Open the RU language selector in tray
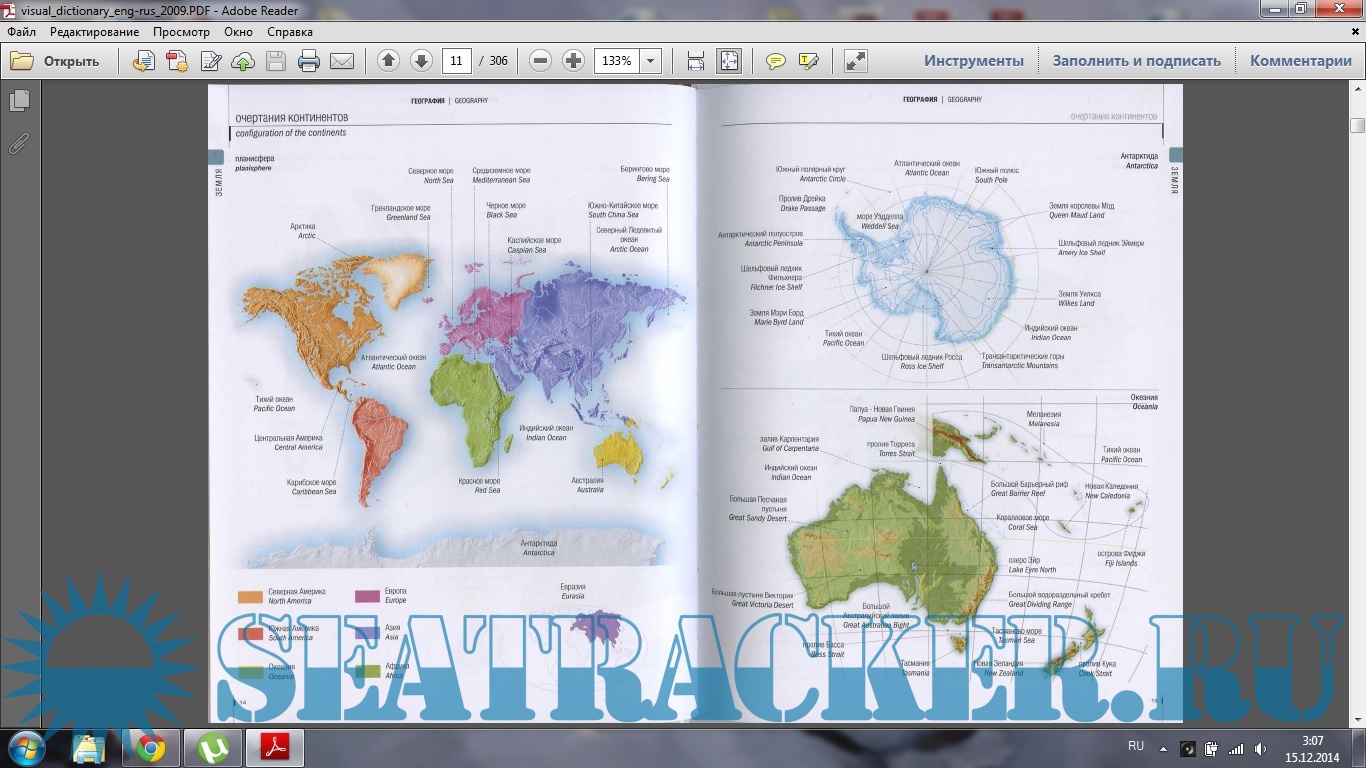Image resolution: width=1366 pixels, height=768 pixels. (1136, 746)
